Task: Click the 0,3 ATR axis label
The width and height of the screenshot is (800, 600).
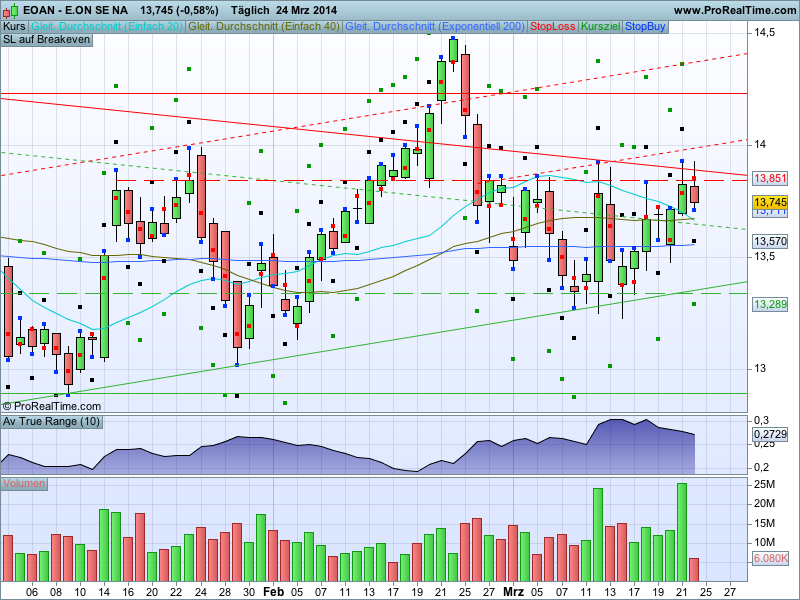Action: [761, 420]
